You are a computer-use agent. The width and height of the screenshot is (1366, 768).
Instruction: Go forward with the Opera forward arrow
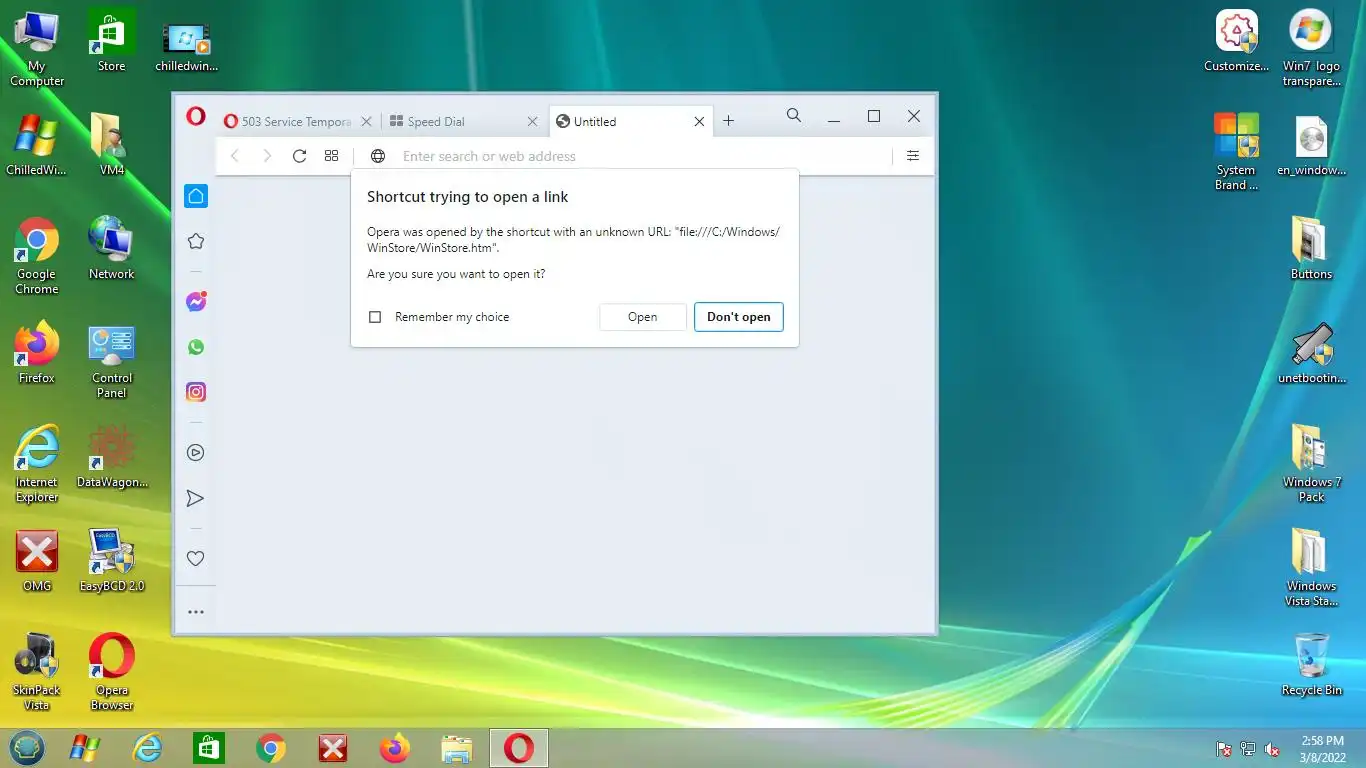click(x=267, y=156)
